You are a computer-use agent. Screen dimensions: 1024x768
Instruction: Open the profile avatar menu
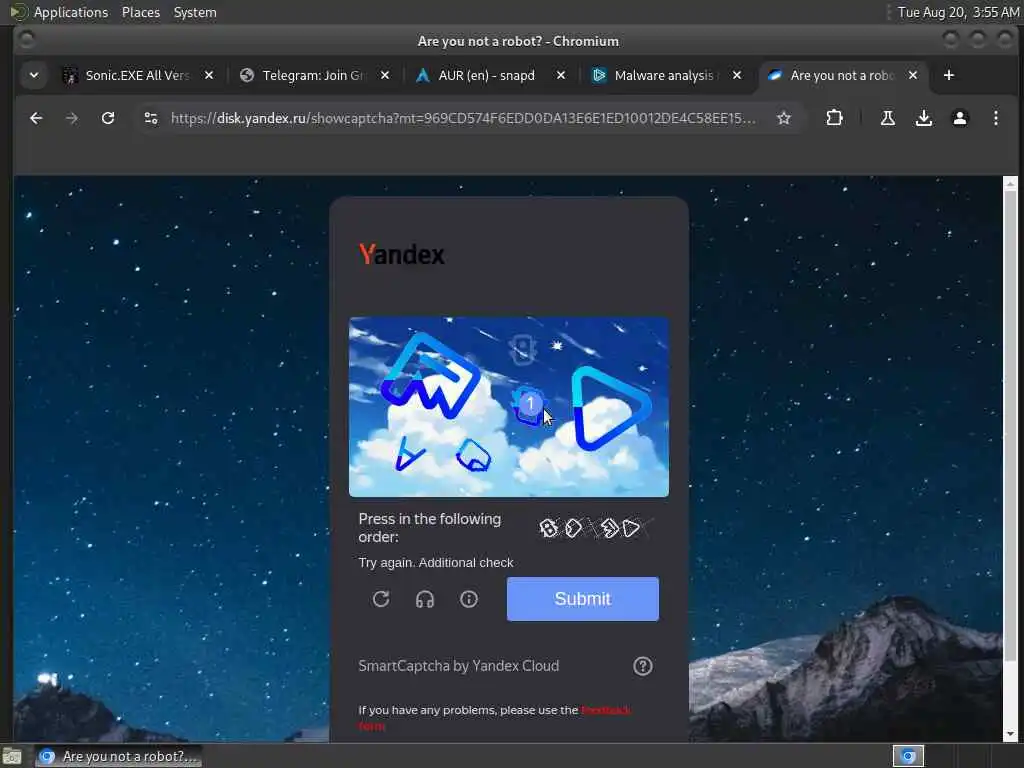point(959,118)
